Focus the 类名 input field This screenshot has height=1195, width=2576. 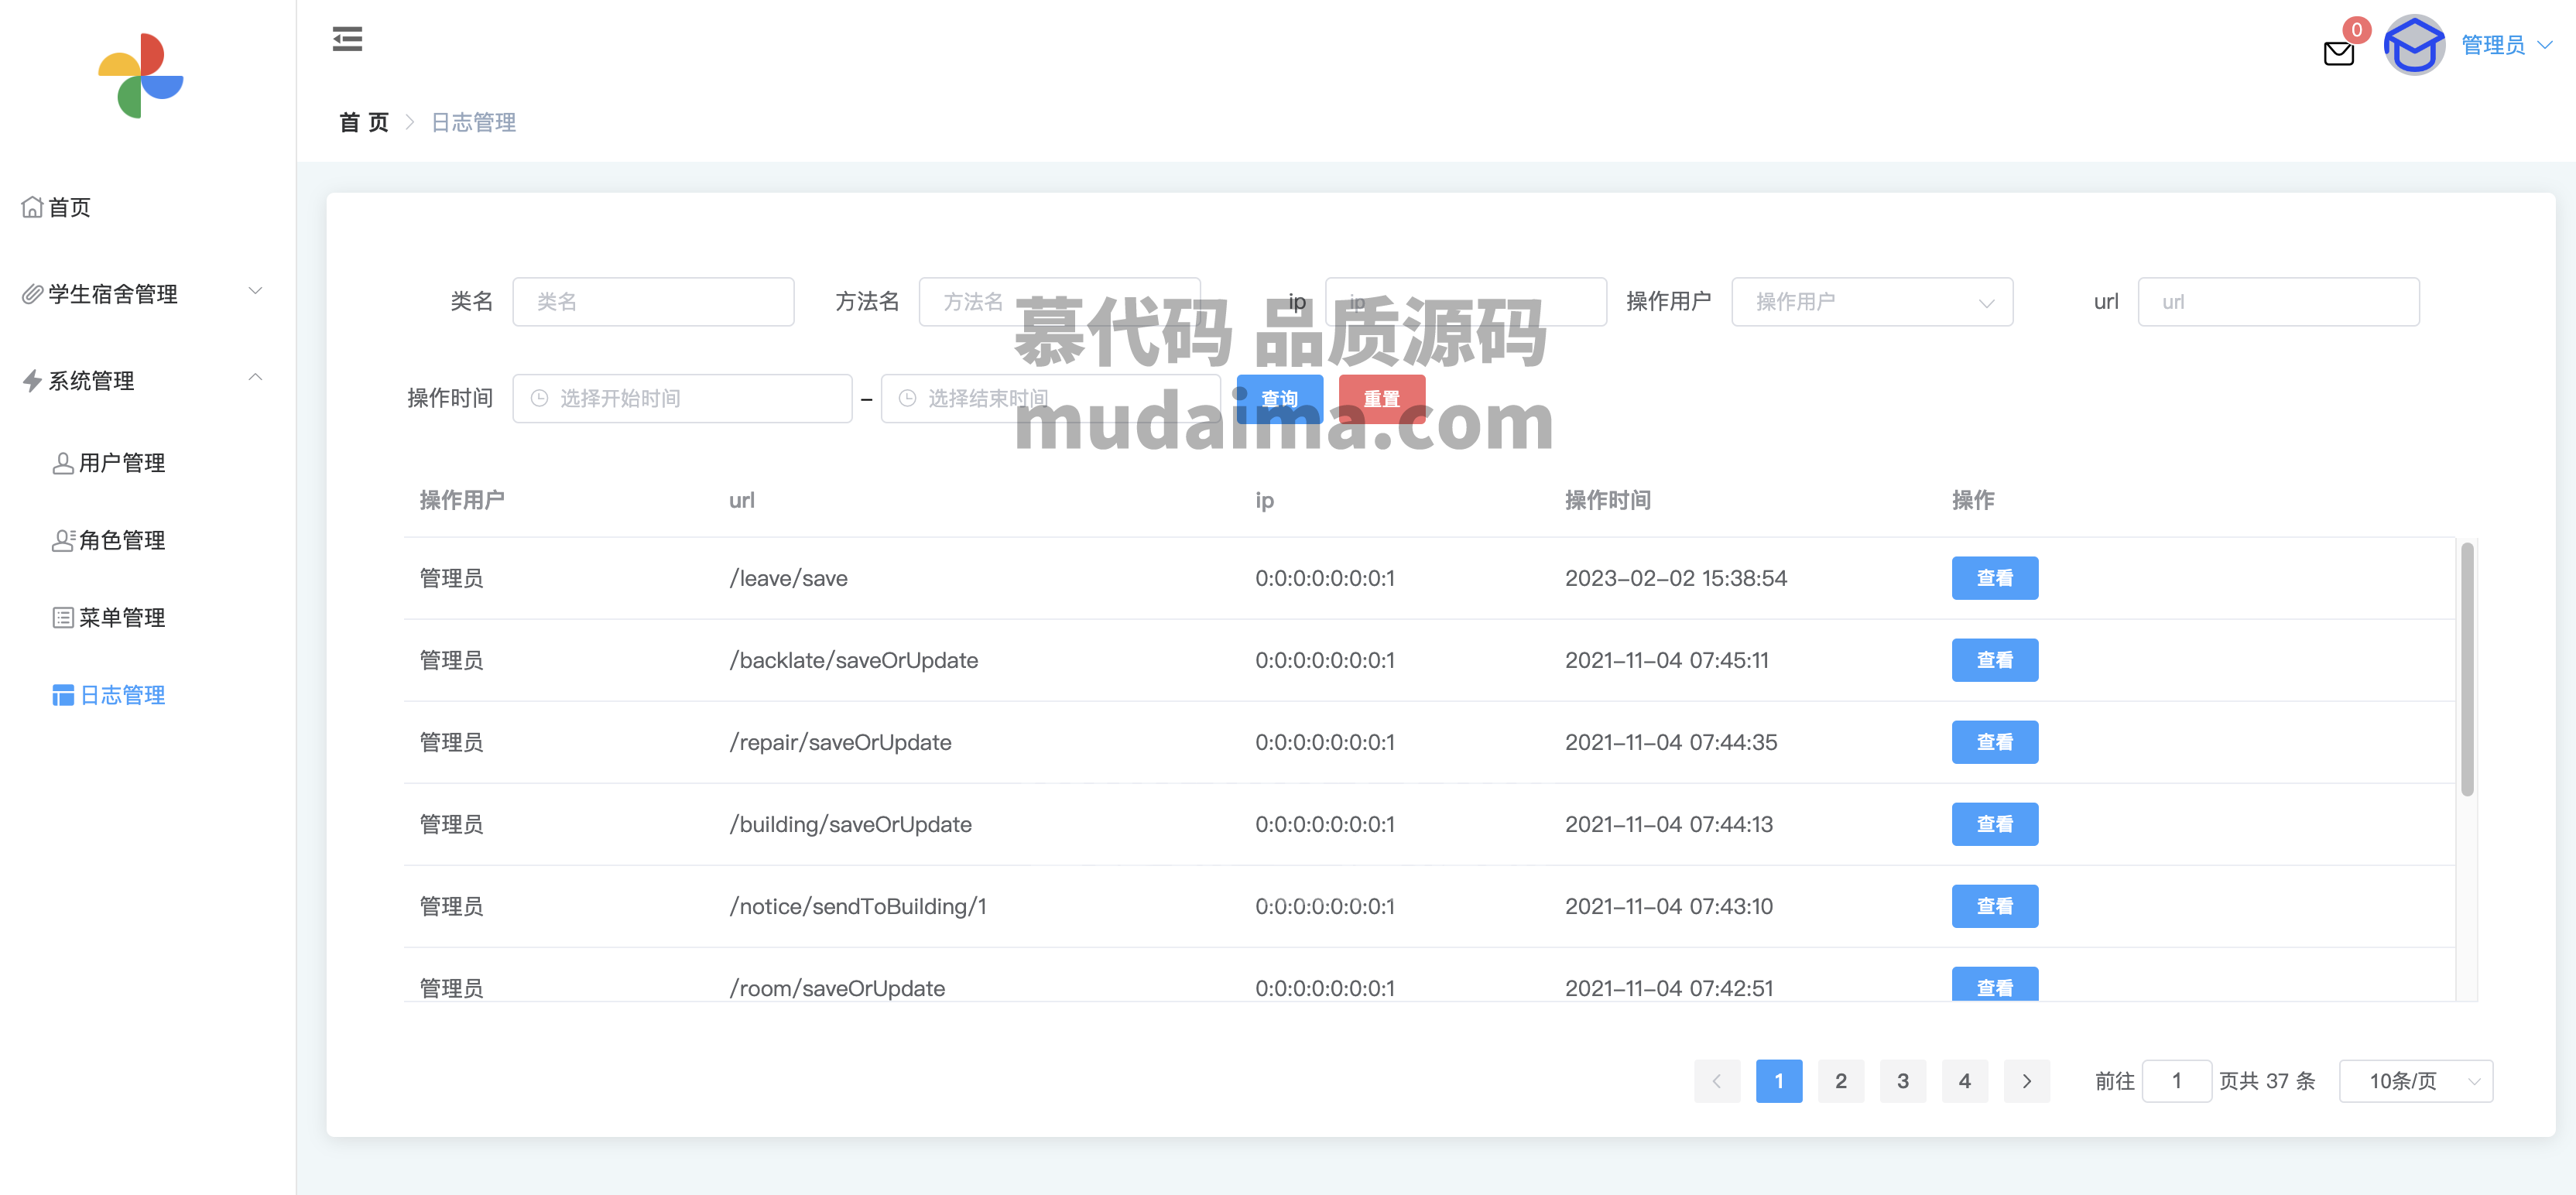pyautogui.click(x=653, y=302)
